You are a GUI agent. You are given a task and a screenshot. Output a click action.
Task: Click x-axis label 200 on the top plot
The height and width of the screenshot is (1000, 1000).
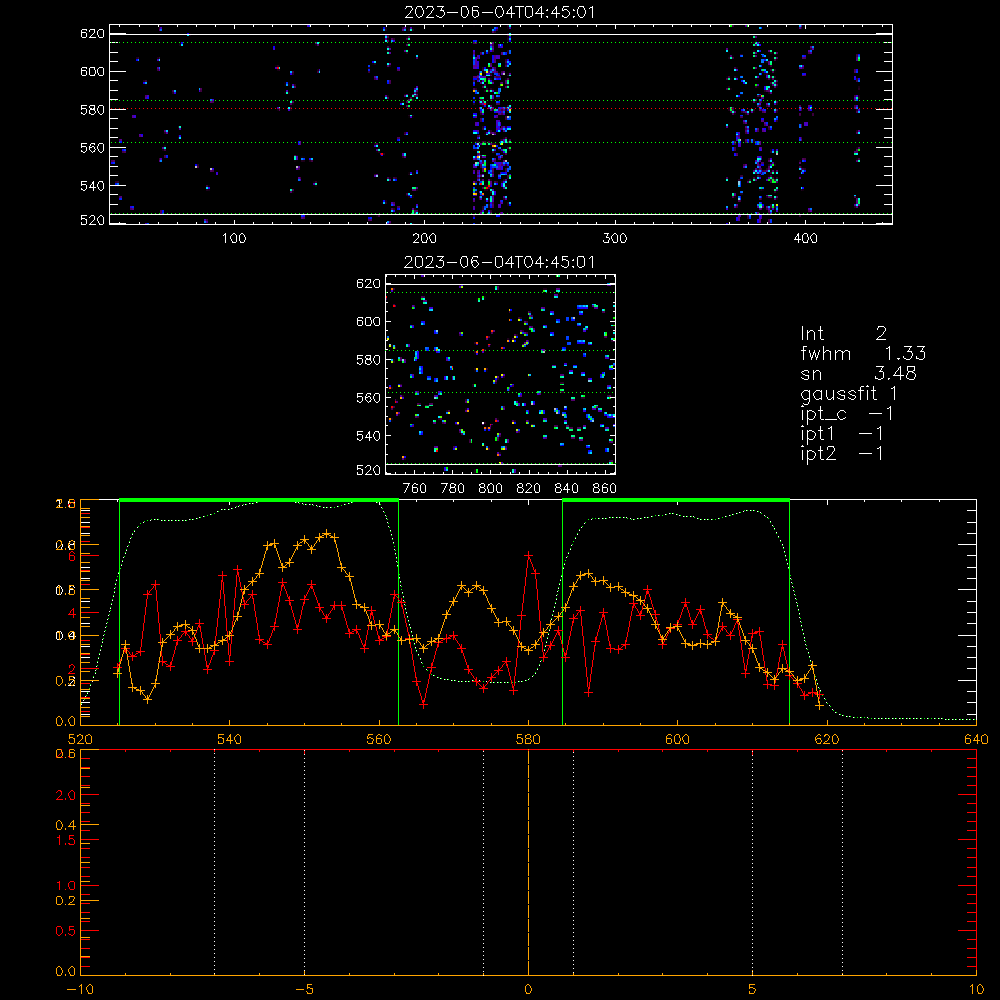[424, 238]
